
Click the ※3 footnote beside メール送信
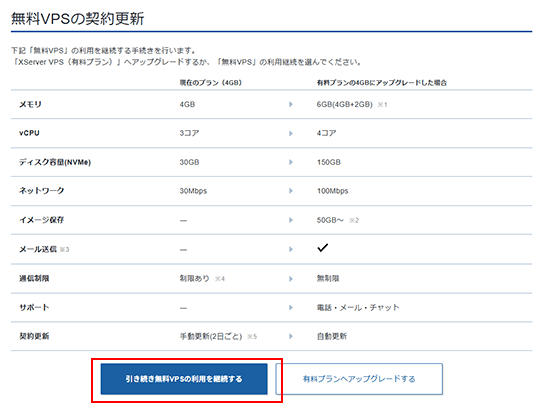tap(64, 249)
